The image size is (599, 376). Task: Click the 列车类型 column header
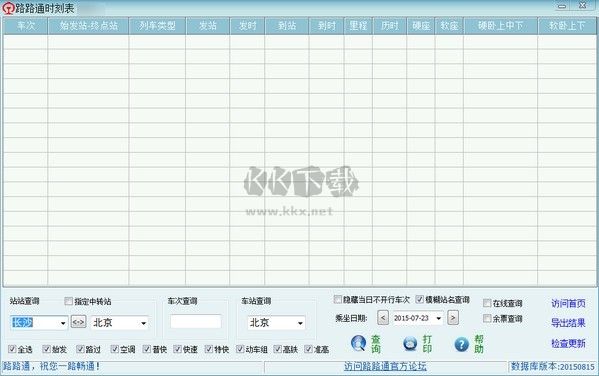pos(157,26)
